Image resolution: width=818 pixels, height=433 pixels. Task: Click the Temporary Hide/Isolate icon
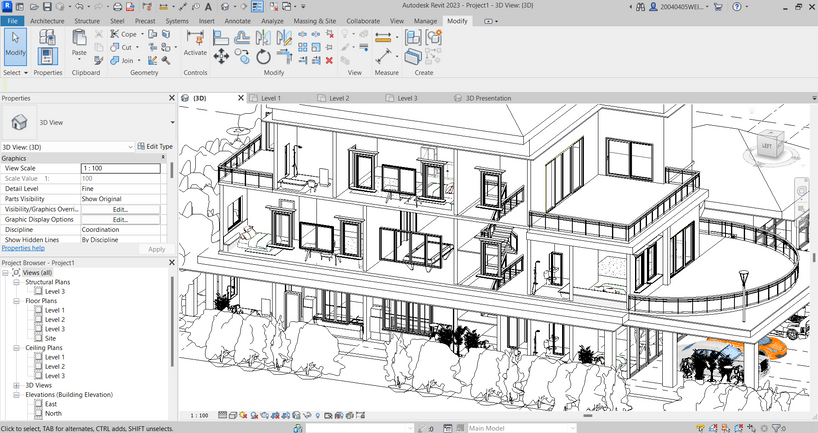coord(307,415)
